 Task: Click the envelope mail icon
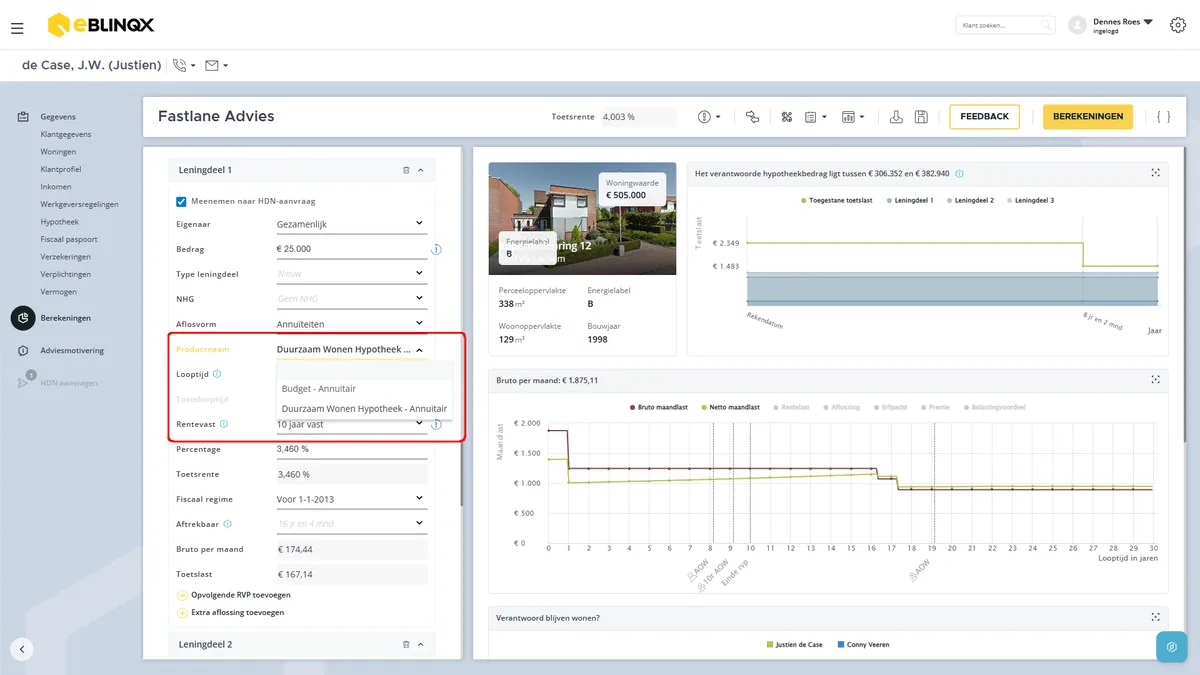(x=211, y=65)
